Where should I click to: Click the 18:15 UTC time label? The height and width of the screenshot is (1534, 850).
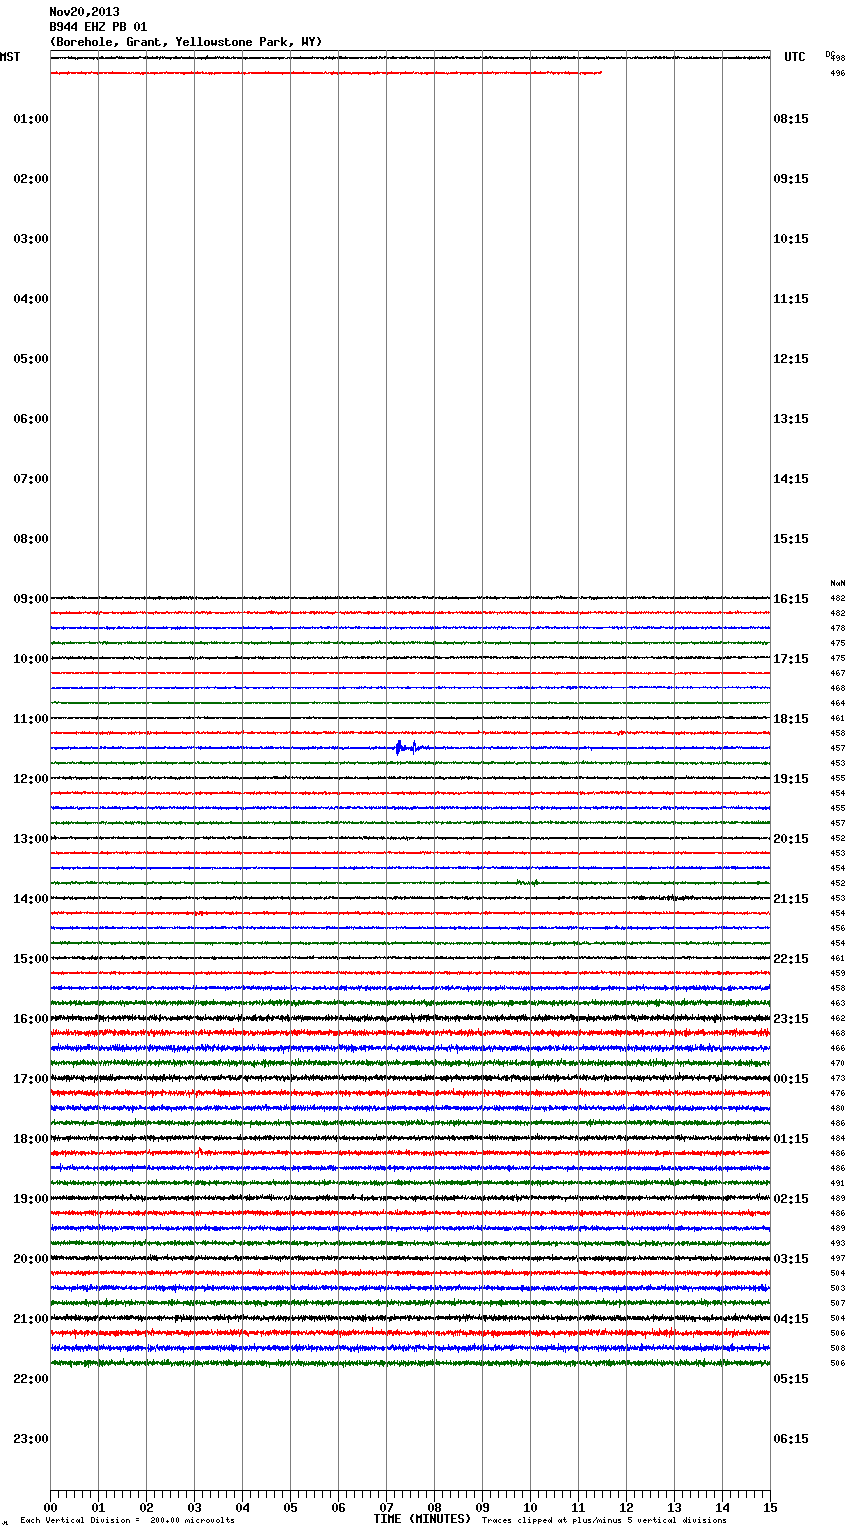(x=791, y=719)
